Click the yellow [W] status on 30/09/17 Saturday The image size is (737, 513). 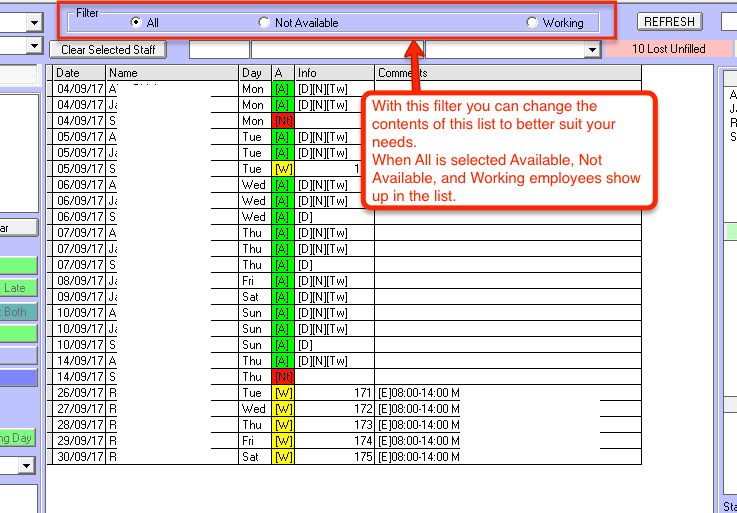[282, 457]
